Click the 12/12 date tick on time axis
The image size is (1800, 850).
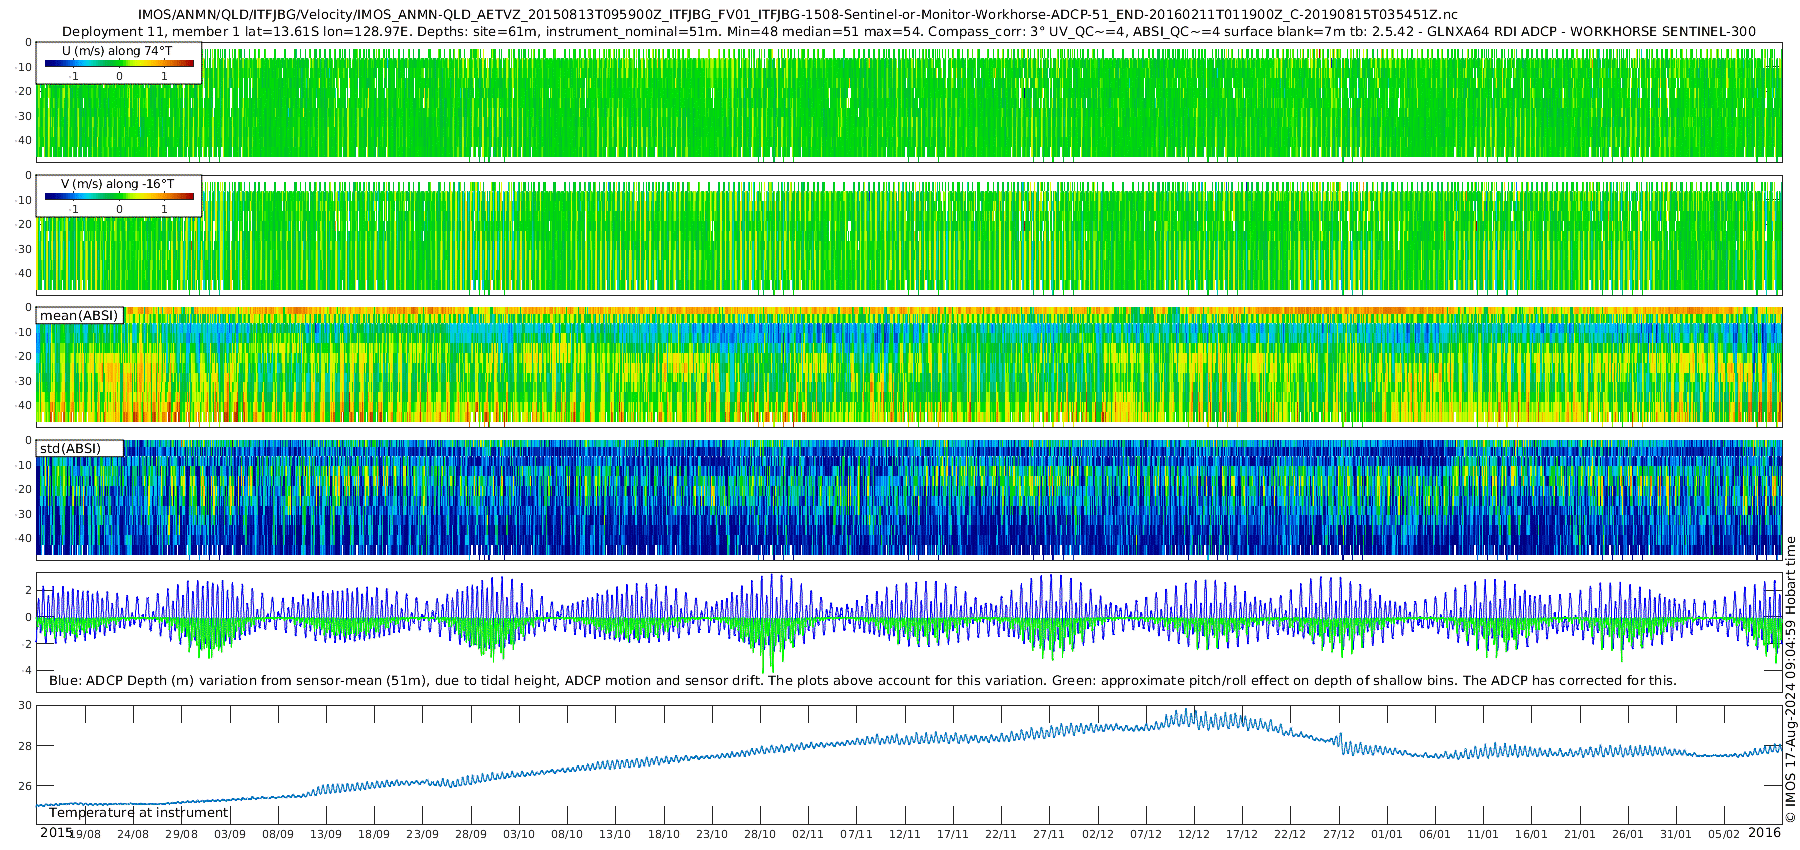[x=1194, y=834]
